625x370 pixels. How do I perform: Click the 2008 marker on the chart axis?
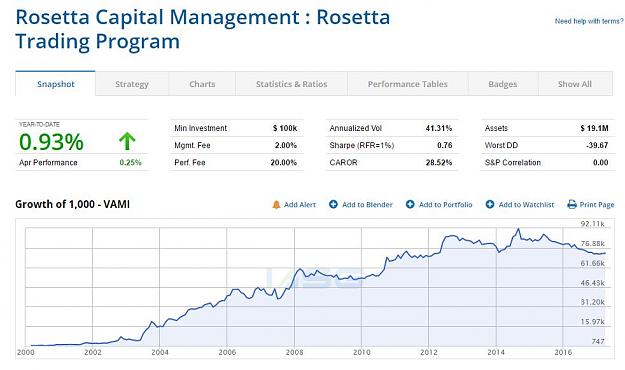(294, 352)
